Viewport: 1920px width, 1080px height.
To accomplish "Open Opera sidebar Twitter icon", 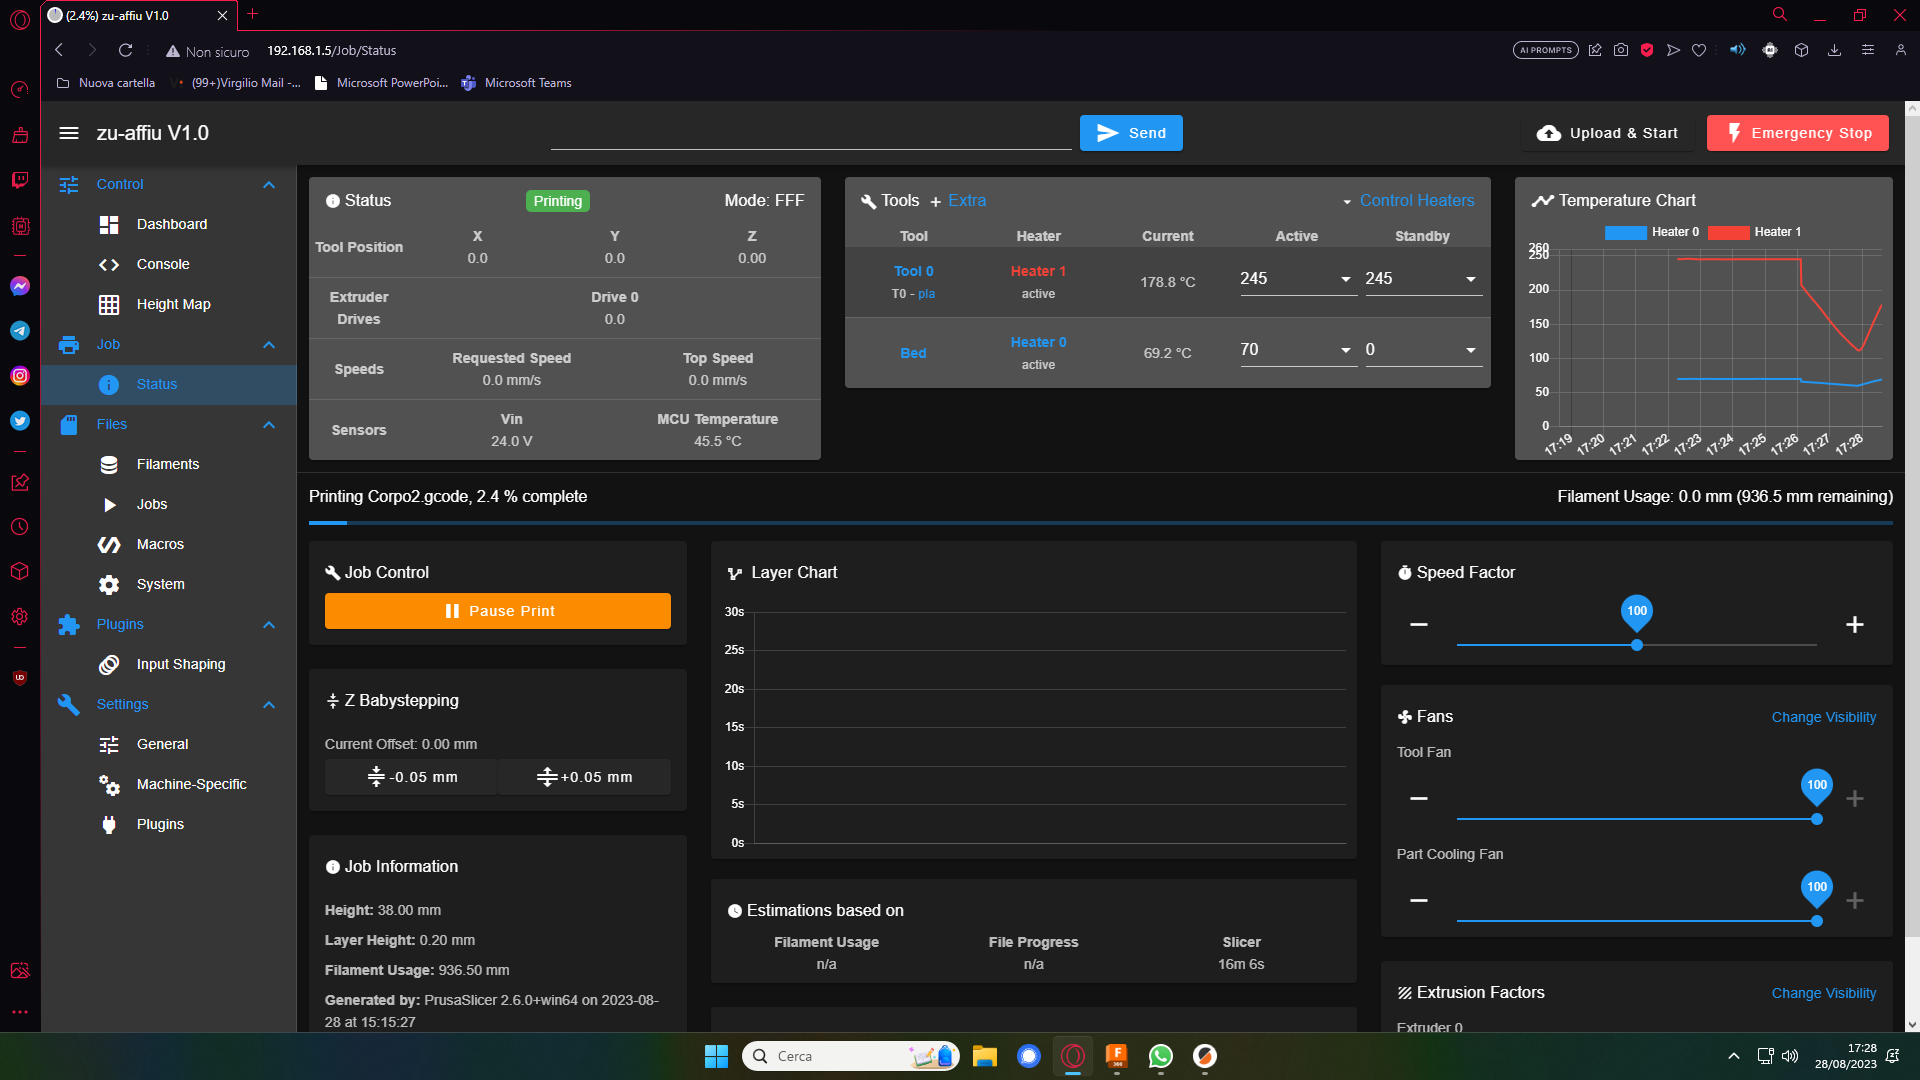I will [x=20, y=421].
